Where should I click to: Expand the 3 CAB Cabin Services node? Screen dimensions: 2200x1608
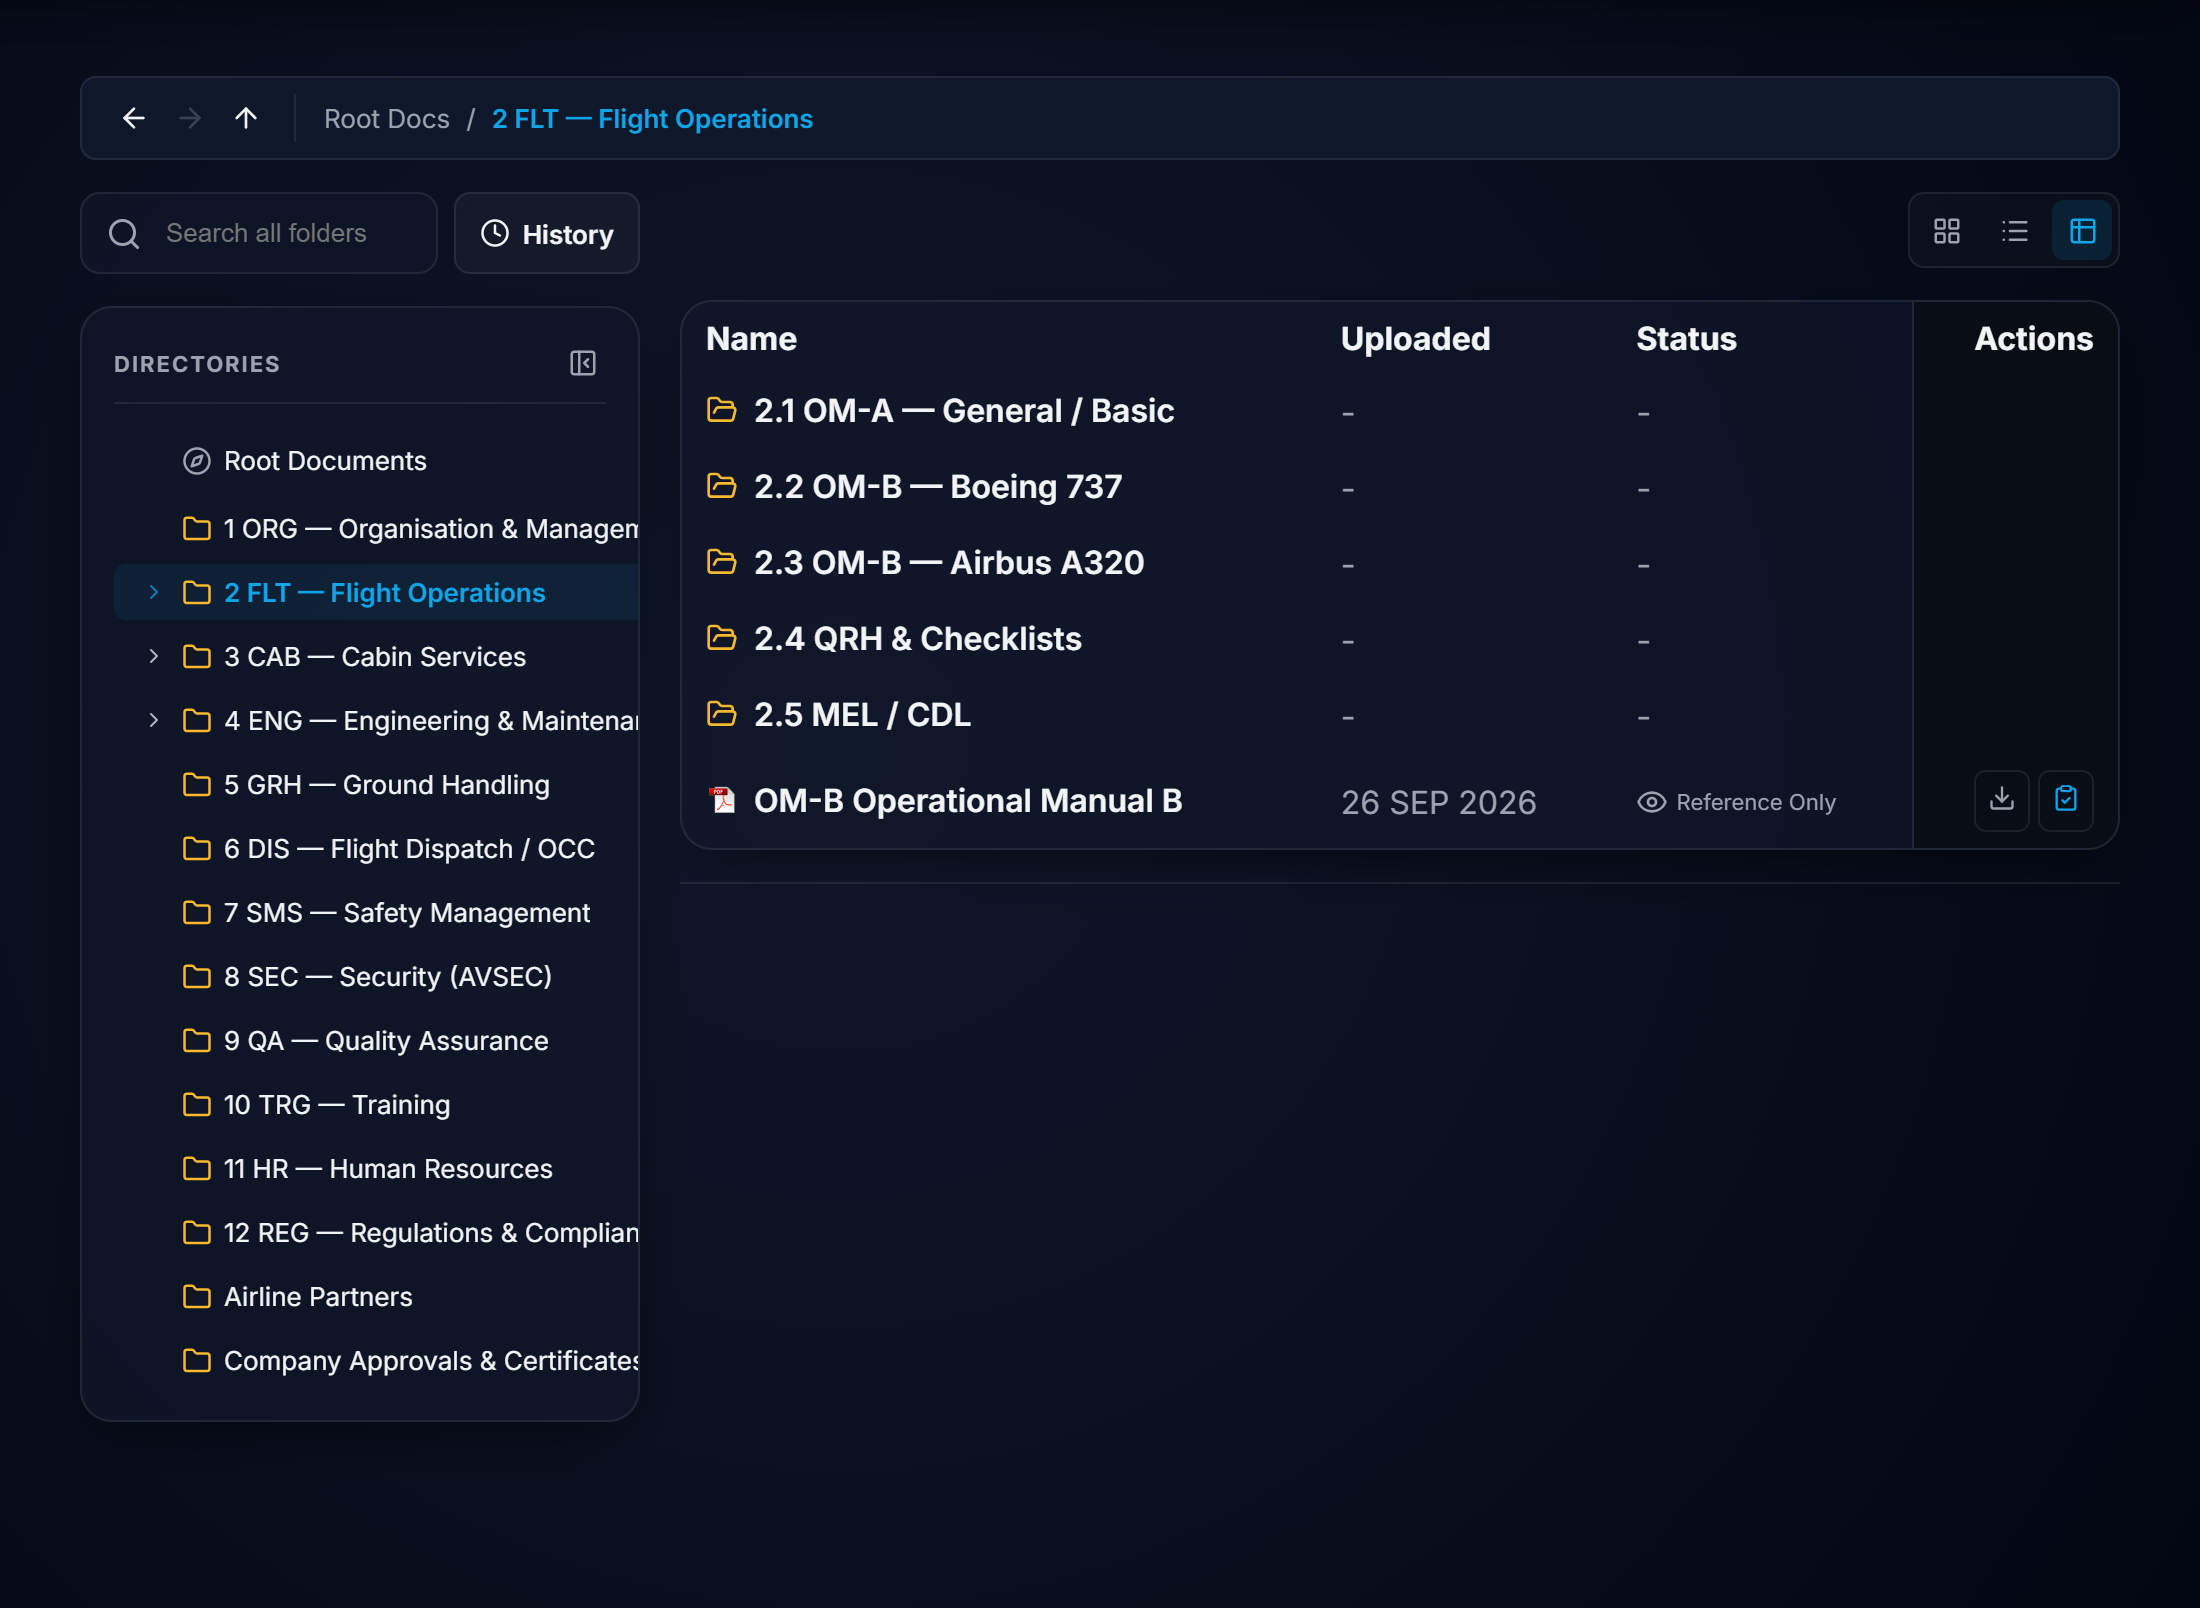[x=153, y=656]
